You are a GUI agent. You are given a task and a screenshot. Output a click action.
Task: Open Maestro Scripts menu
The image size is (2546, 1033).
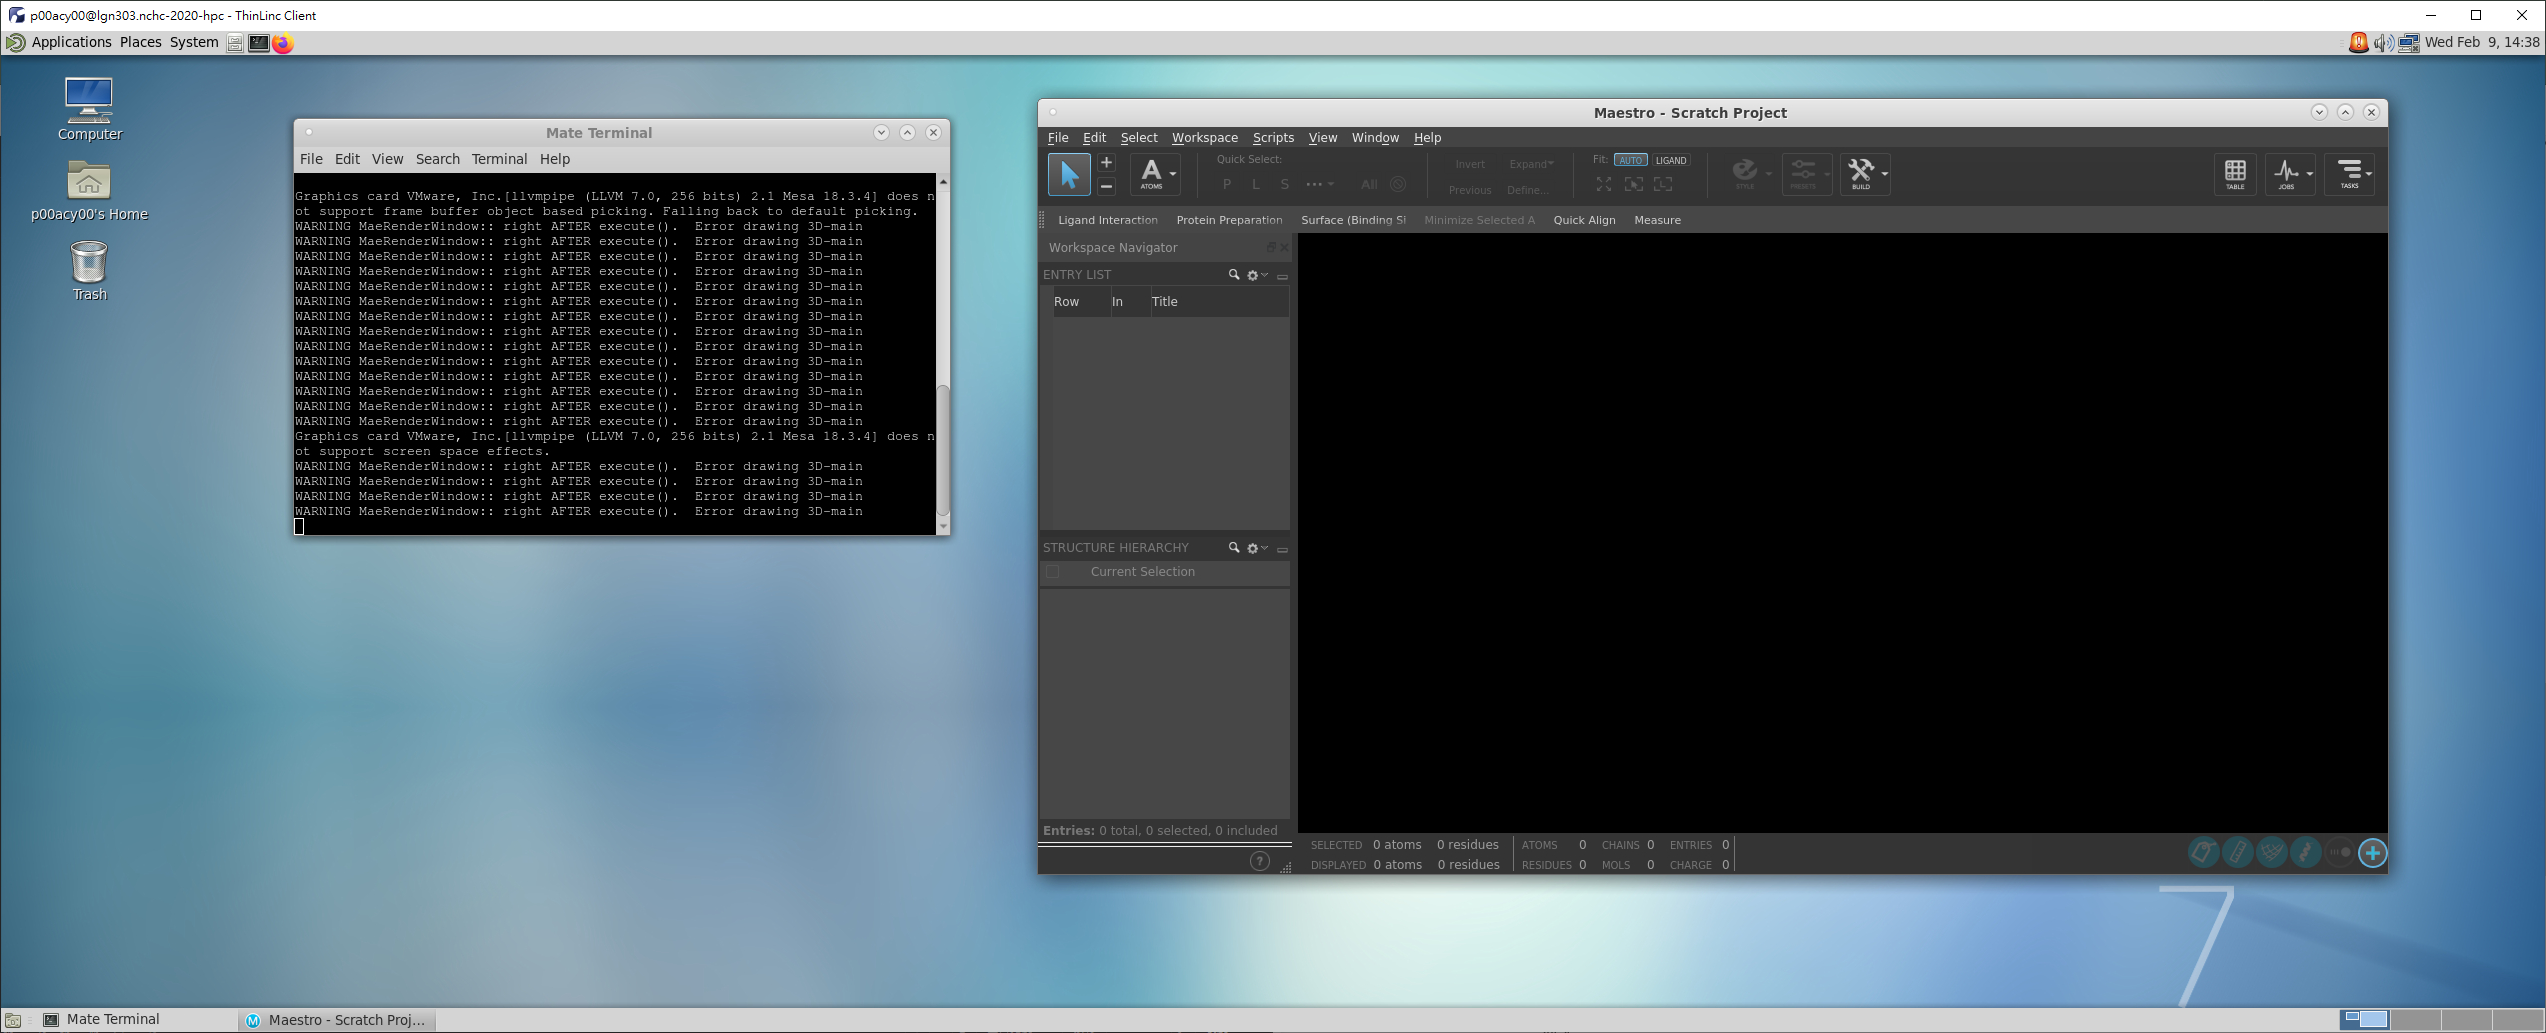1272,138
